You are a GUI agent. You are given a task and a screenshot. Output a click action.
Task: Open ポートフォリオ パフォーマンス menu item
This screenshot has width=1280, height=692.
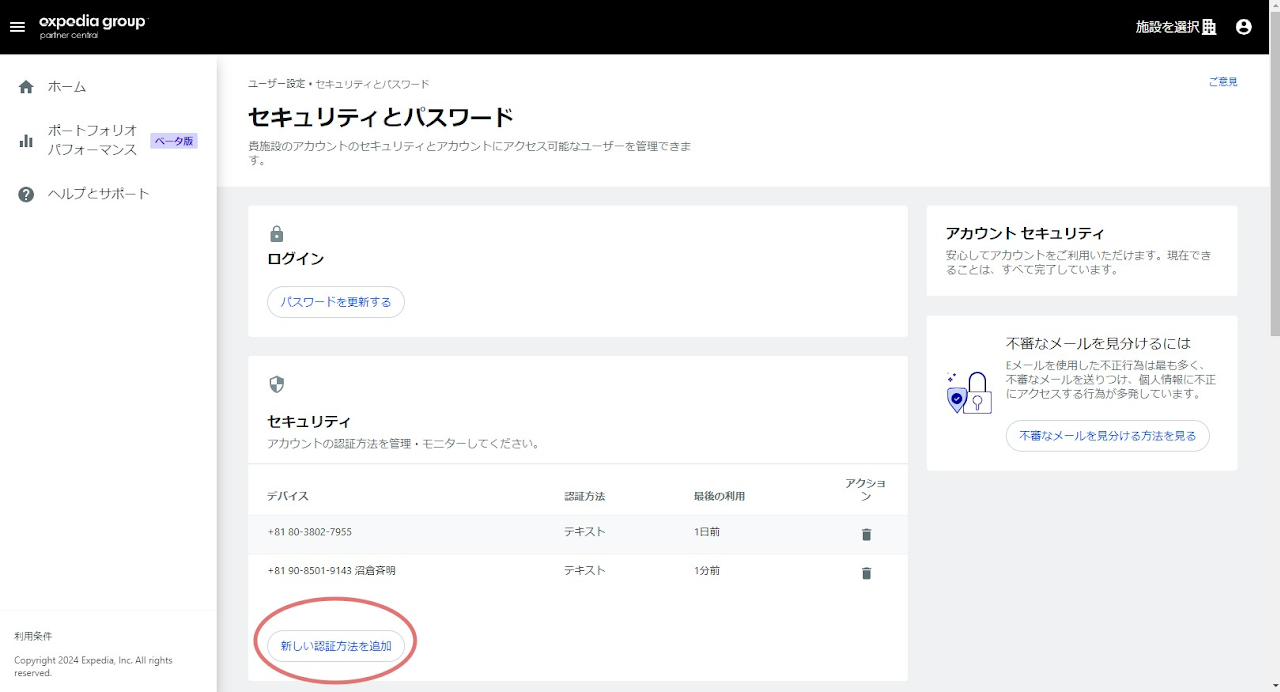[92, 140]
